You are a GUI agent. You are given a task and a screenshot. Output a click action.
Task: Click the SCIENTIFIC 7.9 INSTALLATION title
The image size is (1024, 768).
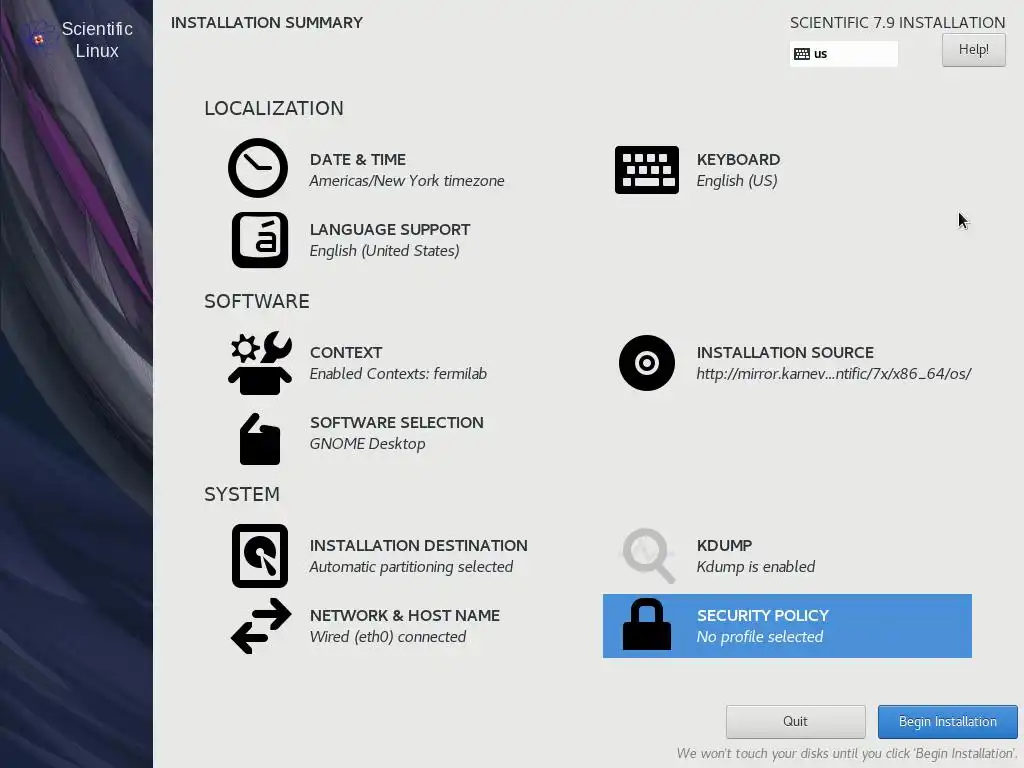tap(897, 23)
